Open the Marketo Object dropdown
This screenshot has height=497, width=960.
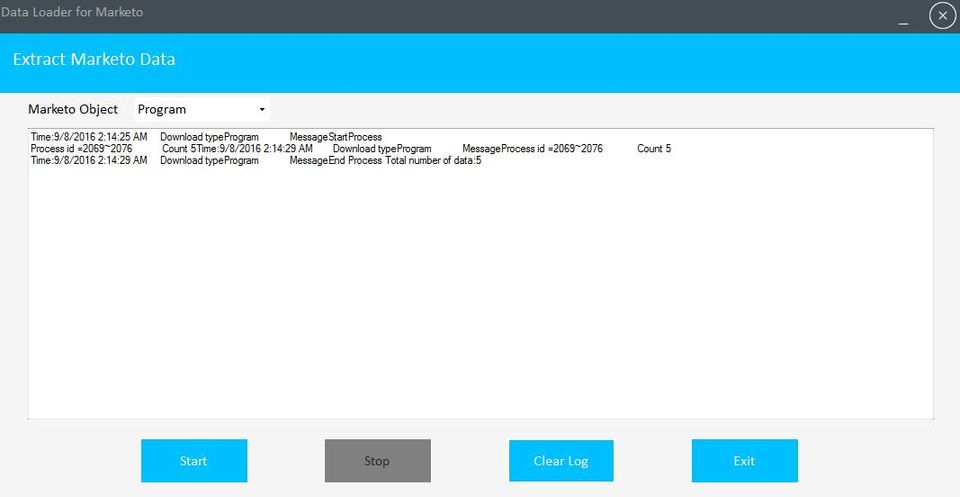[202, 110]
